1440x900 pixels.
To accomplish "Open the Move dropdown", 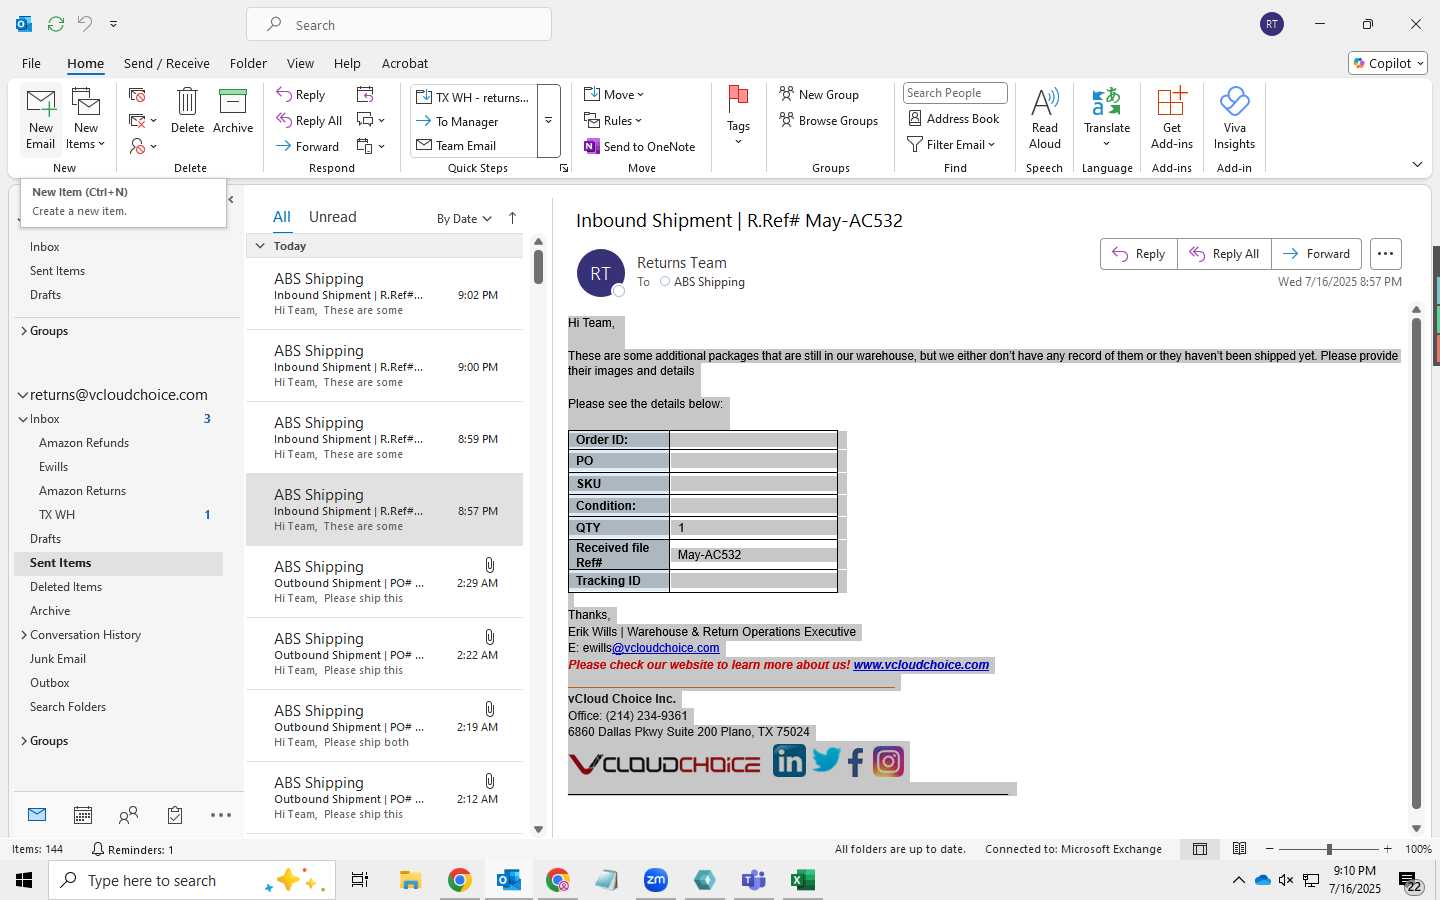I will coord(615,94).
